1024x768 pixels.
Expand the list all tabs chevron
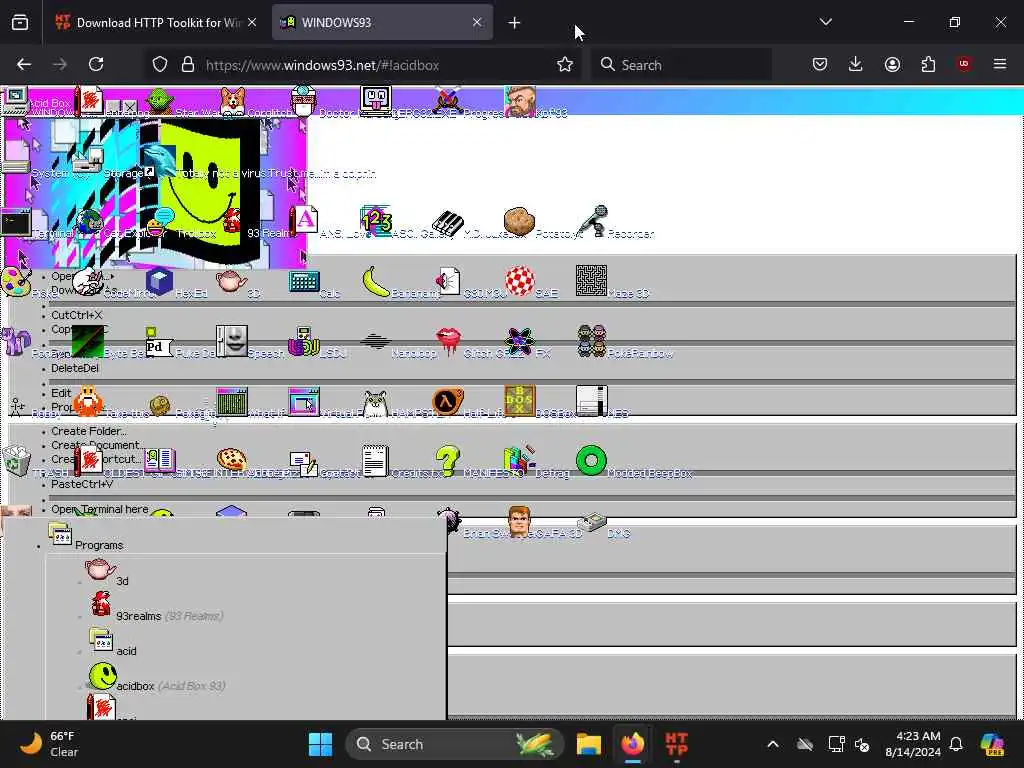(x=825, y=22)
